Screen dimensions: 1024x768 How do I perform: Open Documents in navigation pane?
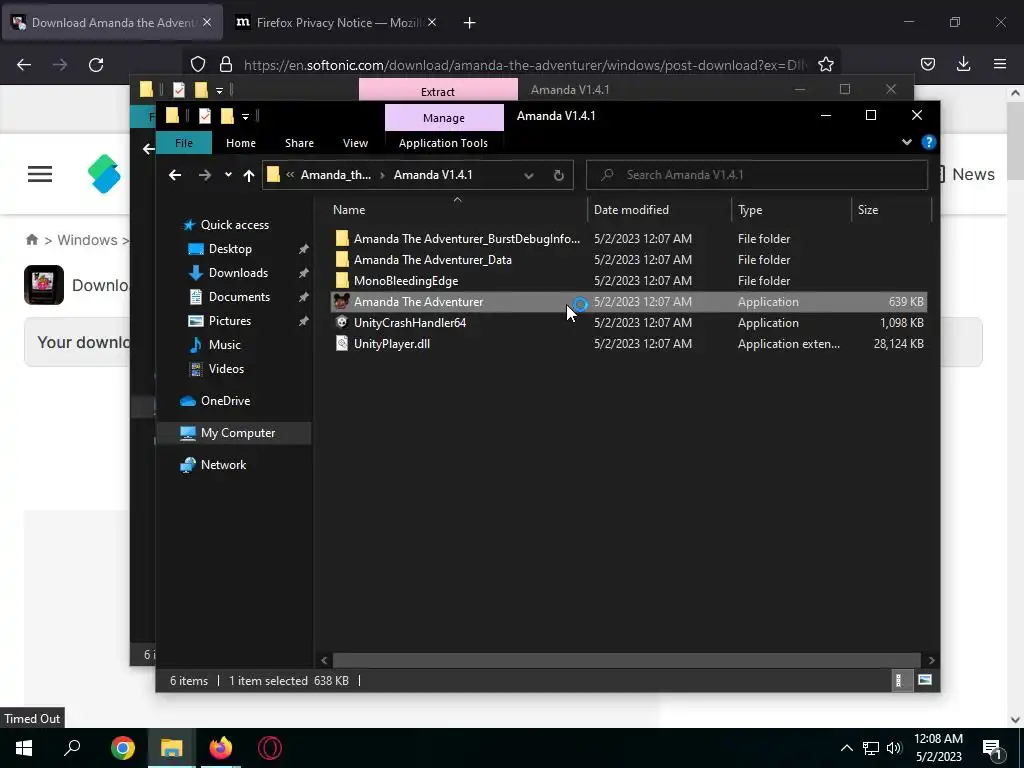pyautogui.click(x=239, y=297)
